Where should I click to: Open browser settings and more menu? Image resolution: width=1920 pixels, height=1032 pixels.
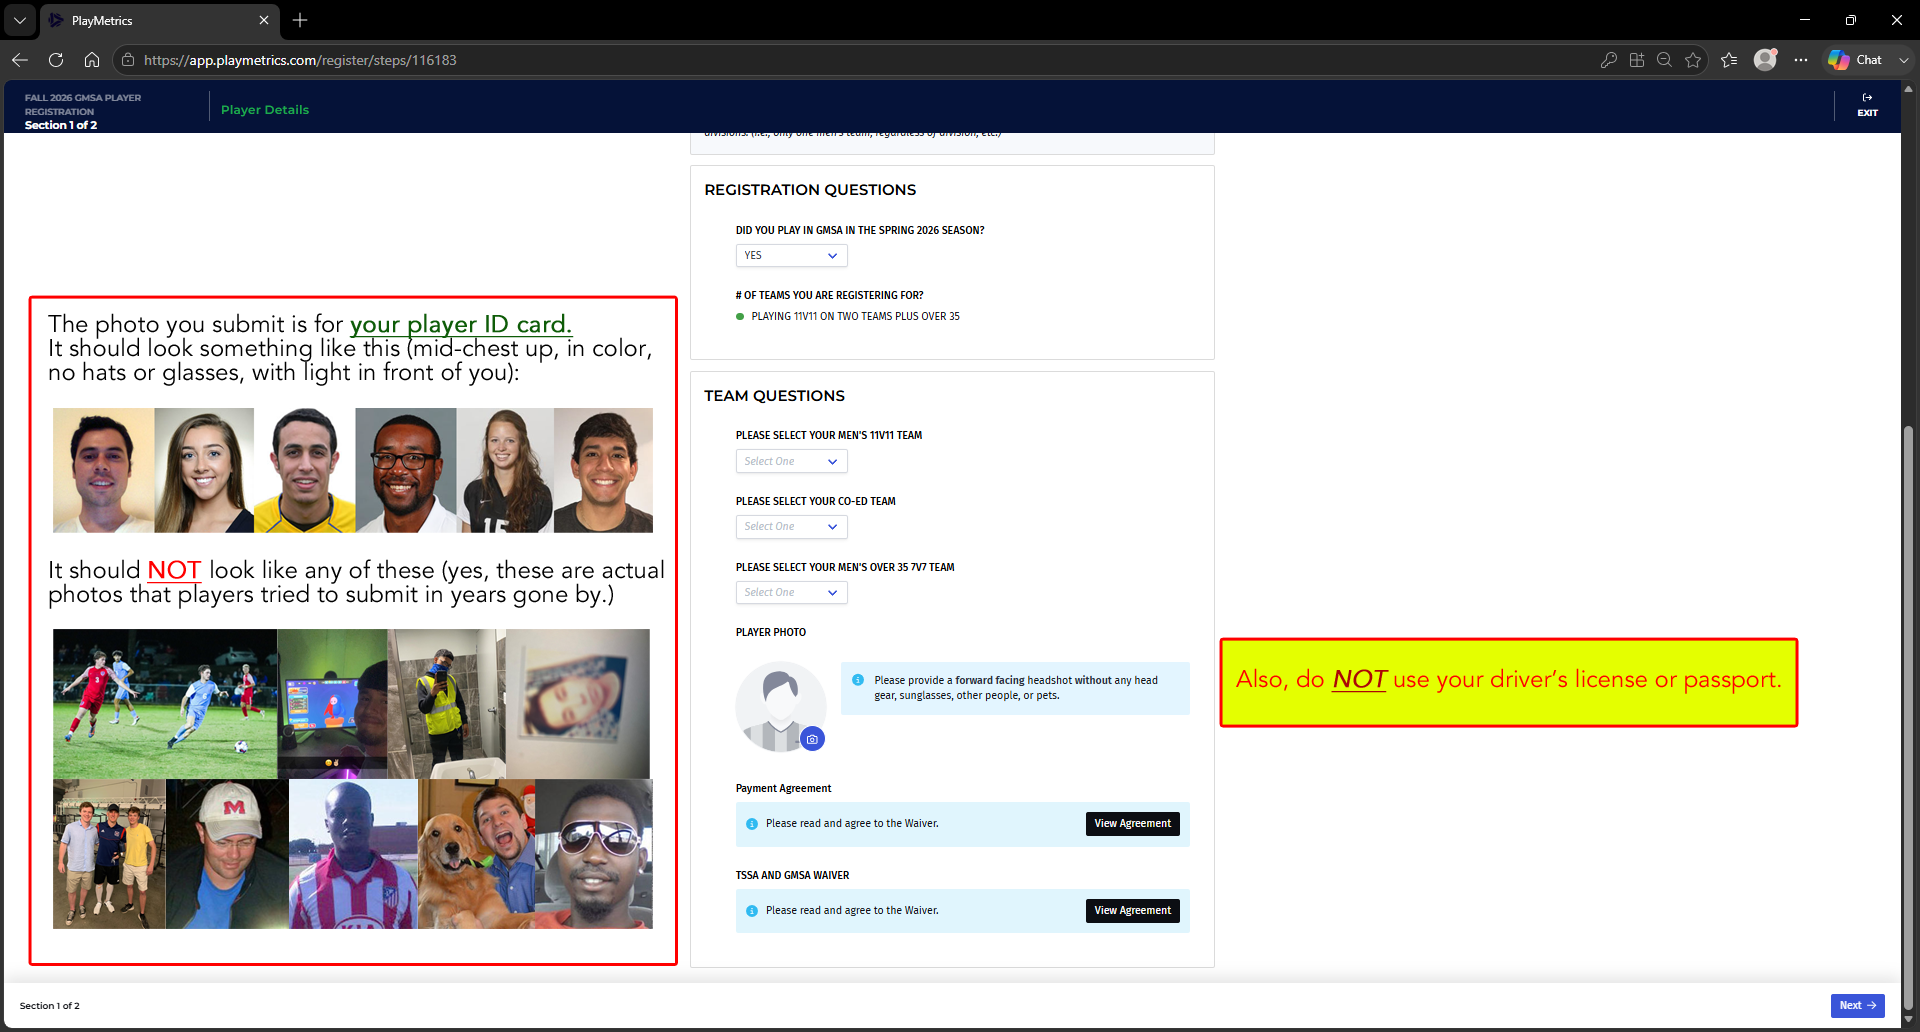click(1801, 60)
